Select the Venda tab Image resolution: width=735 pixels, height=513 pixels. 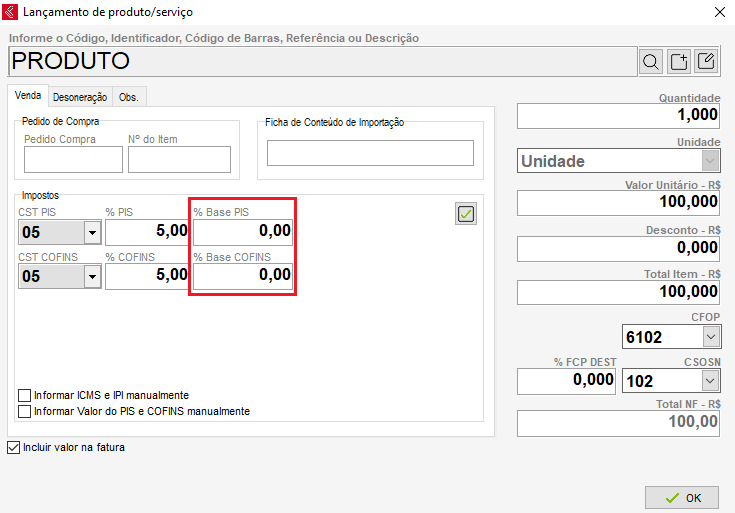click(x=28, y=96)
